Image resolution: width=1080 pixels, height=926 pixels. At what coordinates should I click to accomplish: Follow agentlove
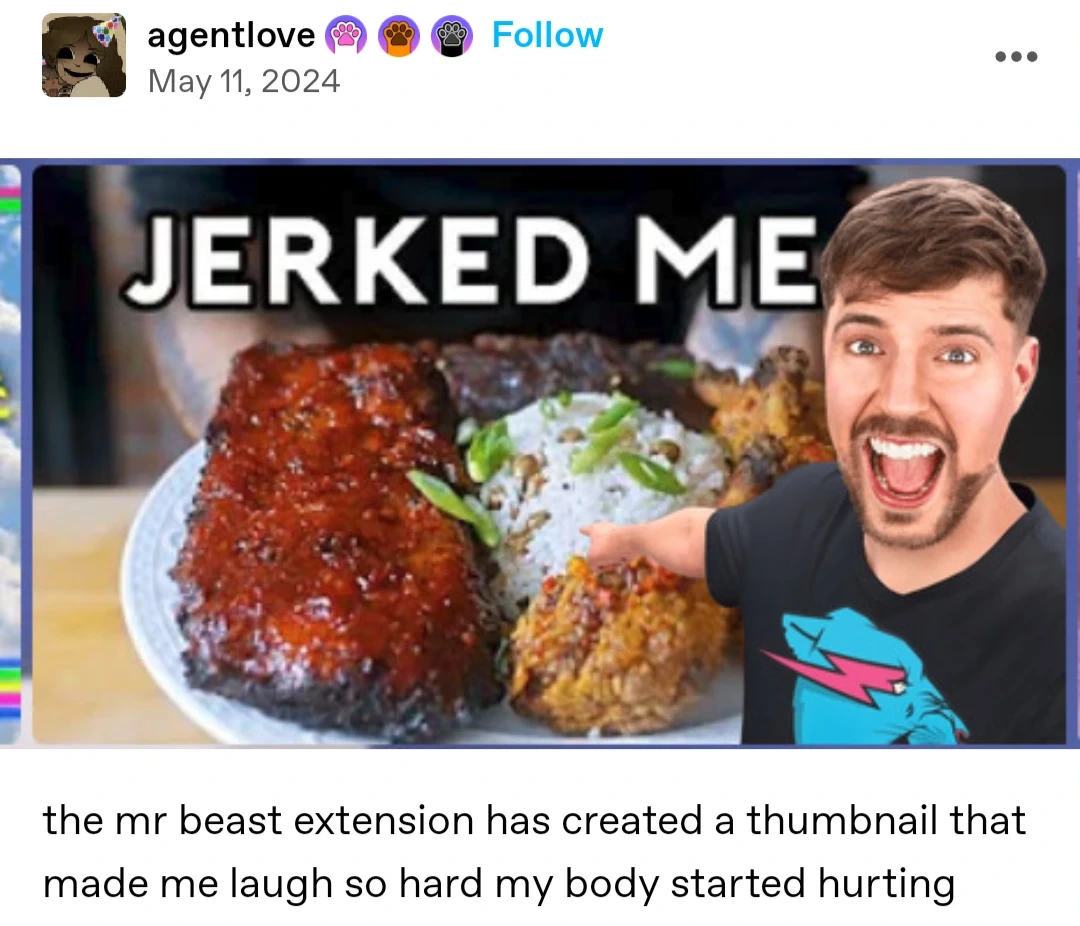(x=548, y=35)
